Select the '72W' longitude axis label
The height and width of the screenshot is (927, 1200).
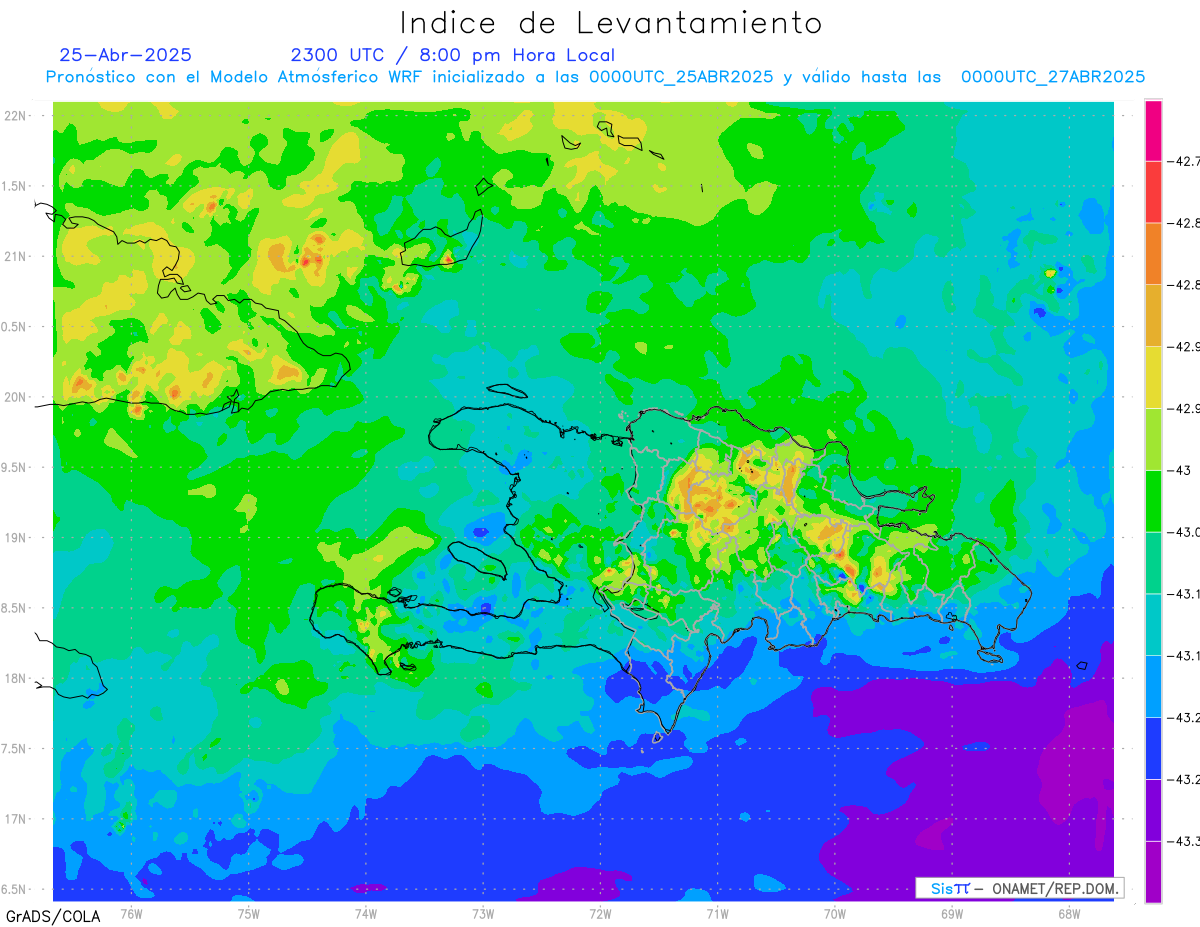600,913
